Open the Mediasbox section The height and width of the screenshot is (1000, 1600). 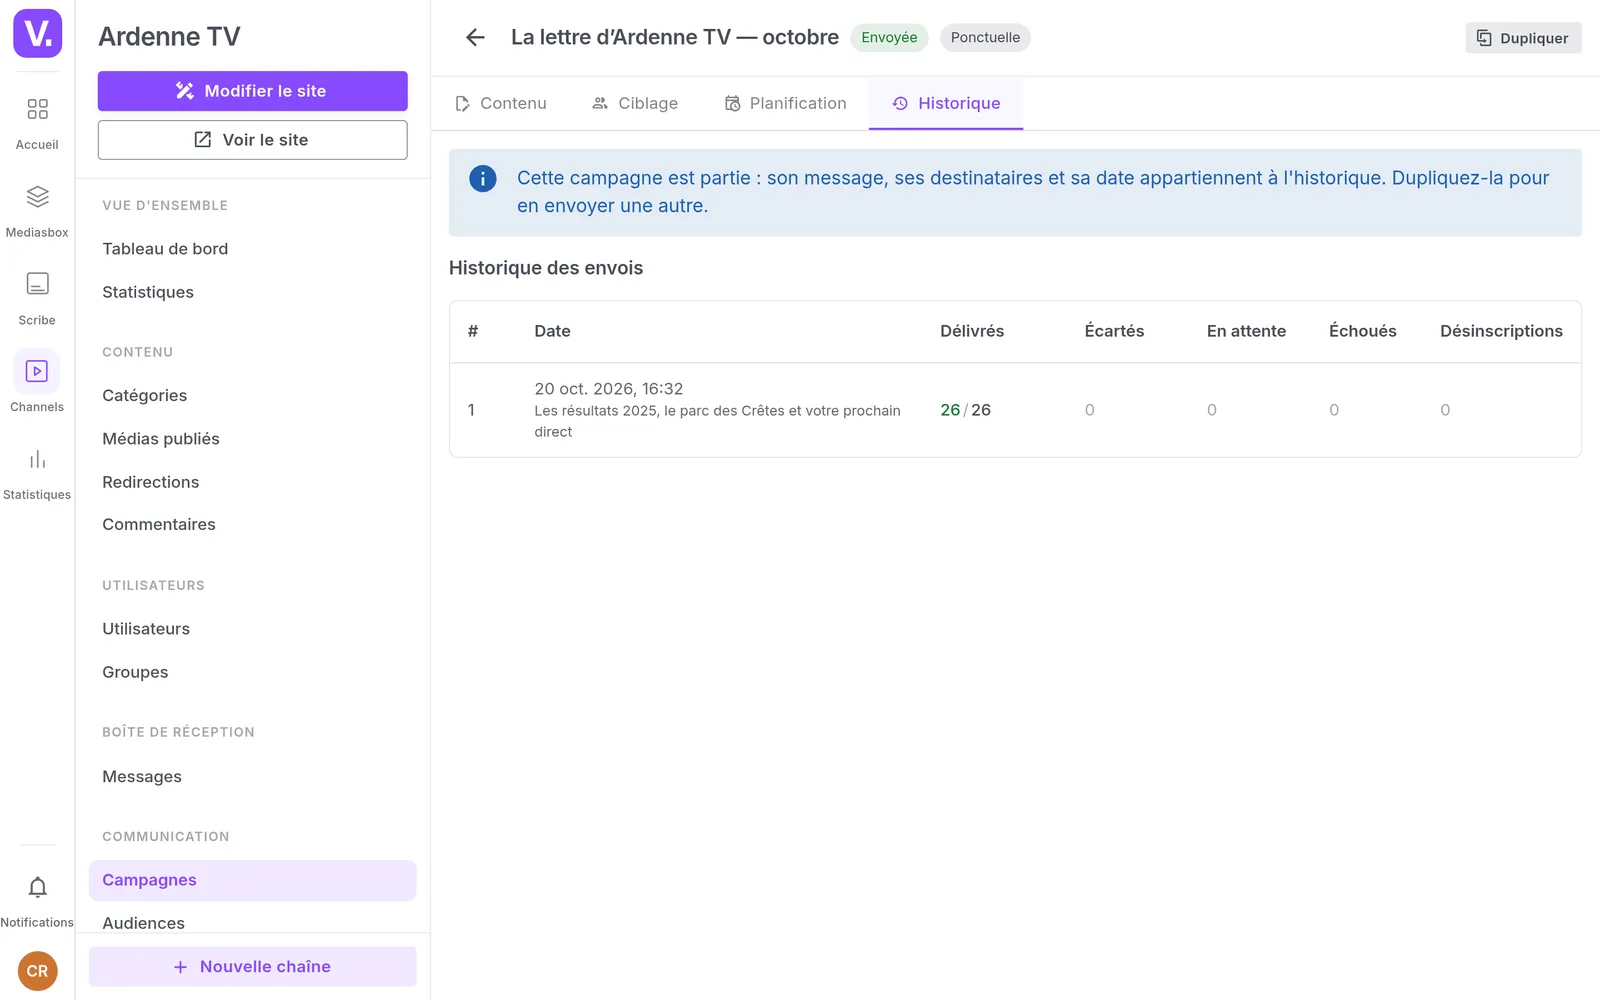click(x=37, y=211)
